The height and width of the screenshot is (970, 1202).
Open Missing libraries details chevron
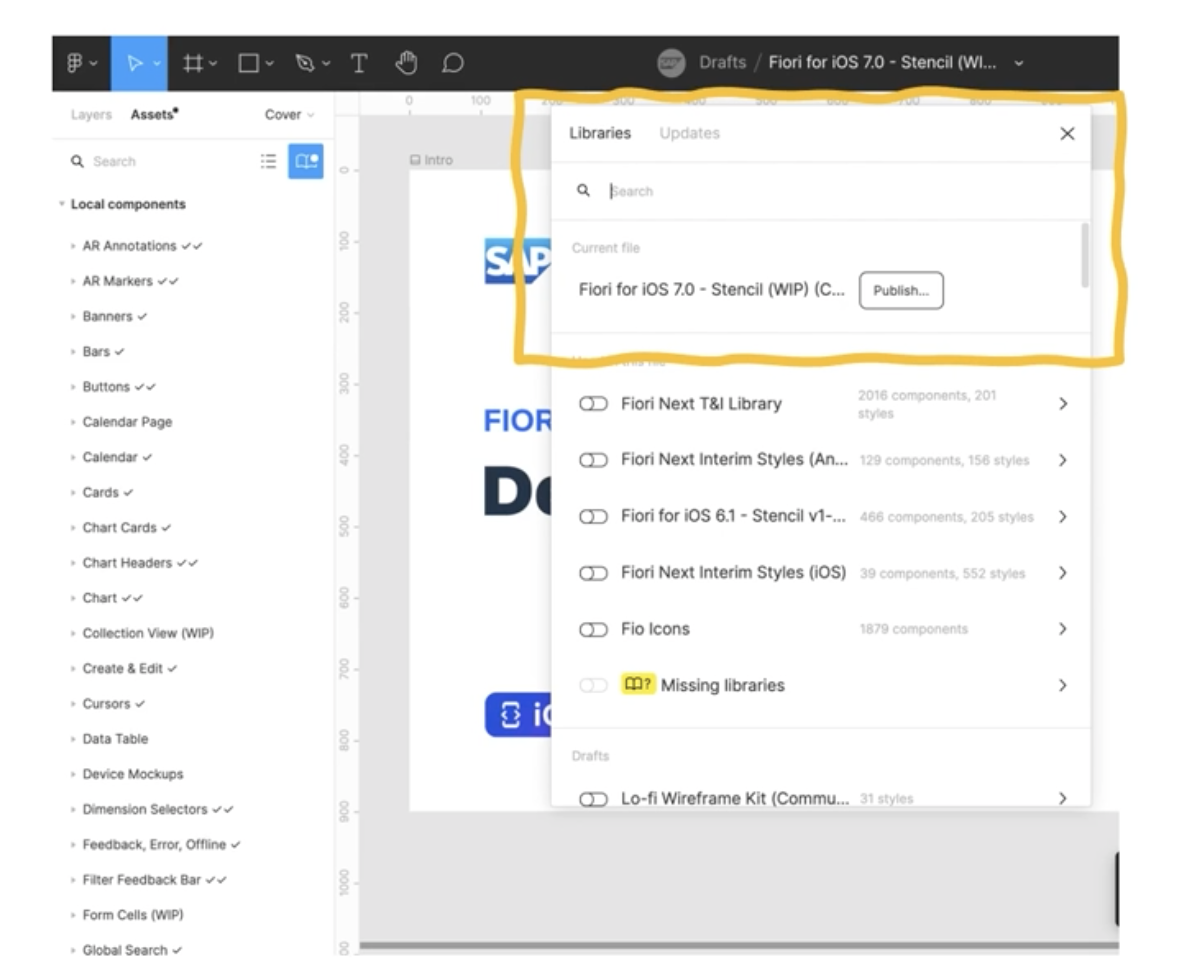coord(1063,685)
